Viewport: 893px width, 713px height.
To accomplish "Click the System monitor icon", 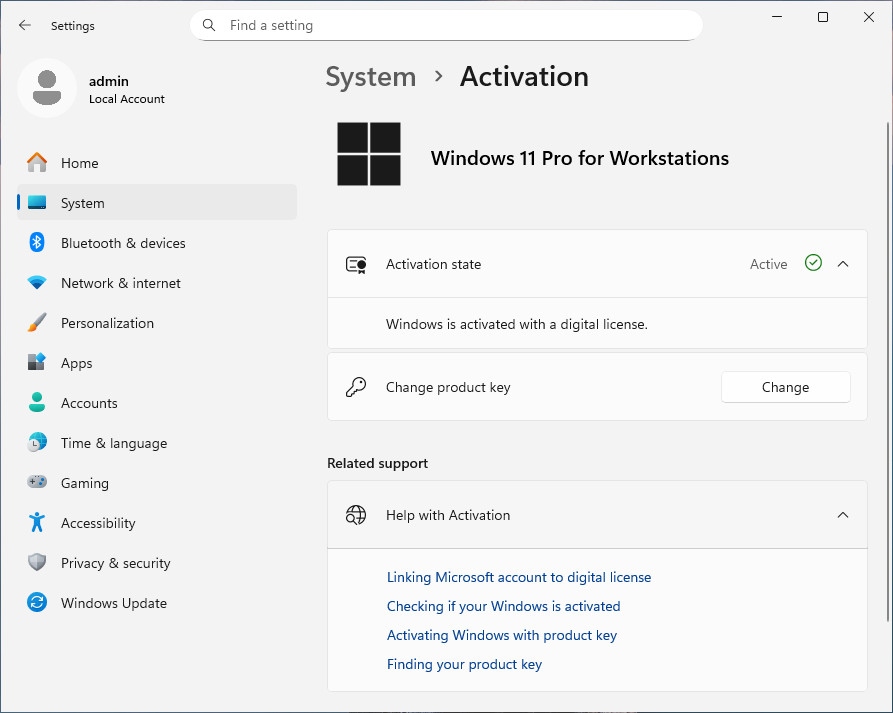I will coord(37,203).
